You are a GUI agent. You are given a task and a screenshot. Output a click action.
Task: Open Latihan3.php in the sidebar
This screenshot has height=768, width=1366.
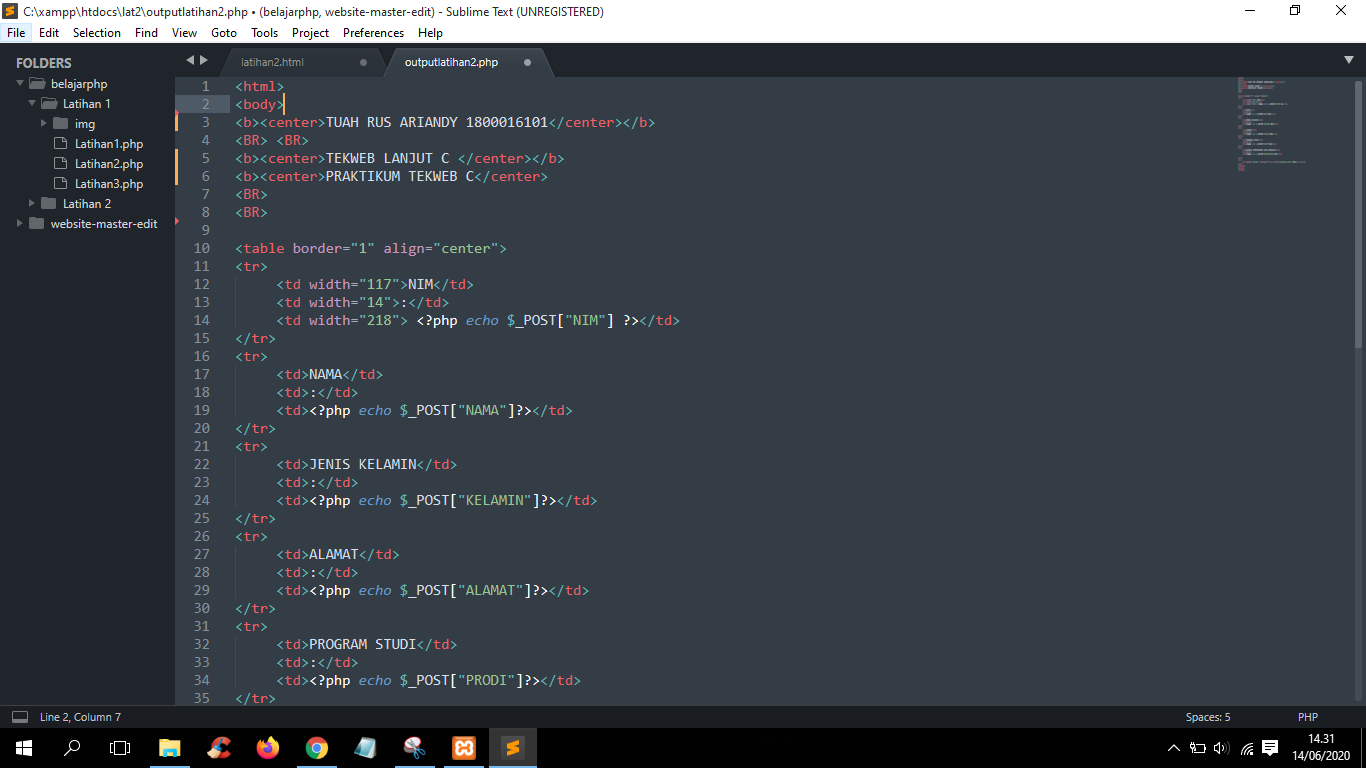click(x=108, y=184)
